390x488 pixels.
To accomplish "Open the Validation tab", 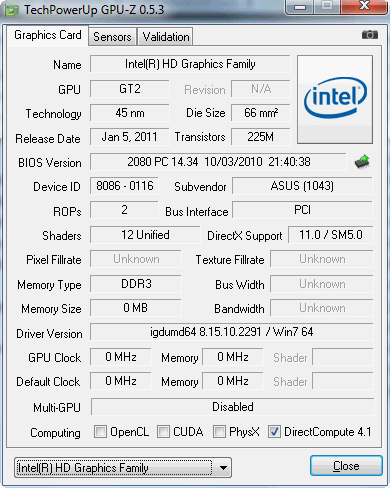I will coord(166,37).
